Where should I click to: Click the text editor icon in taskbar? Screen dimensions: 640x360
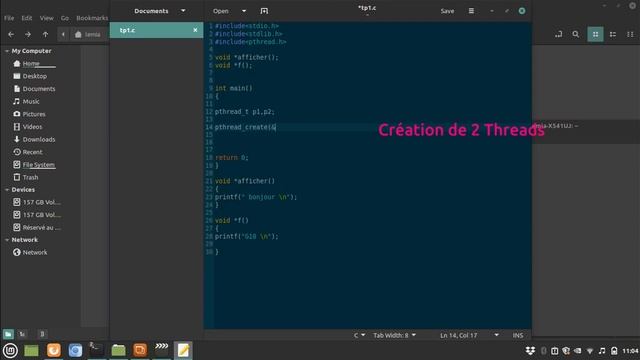point(183,350)
